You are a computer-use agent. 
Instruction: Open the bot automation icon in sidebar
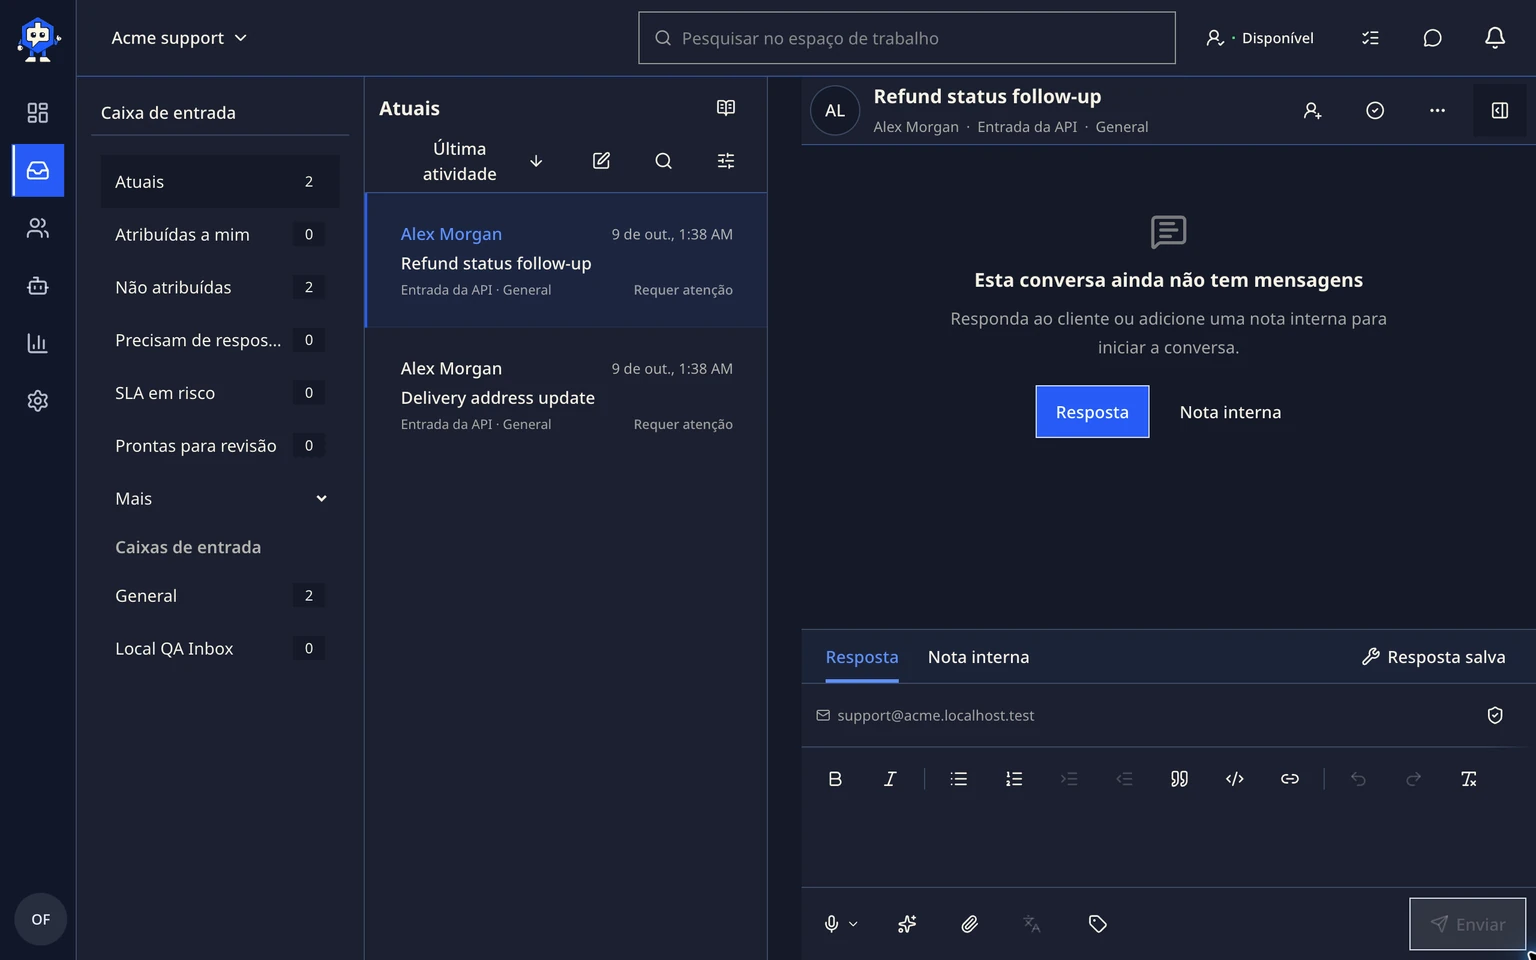click(x=37, y=286)
